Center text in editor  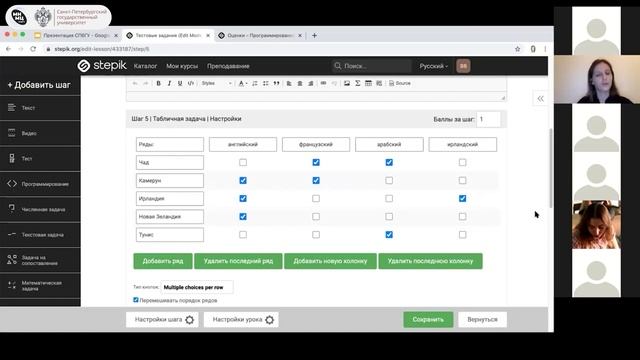[x=300, y=83]
